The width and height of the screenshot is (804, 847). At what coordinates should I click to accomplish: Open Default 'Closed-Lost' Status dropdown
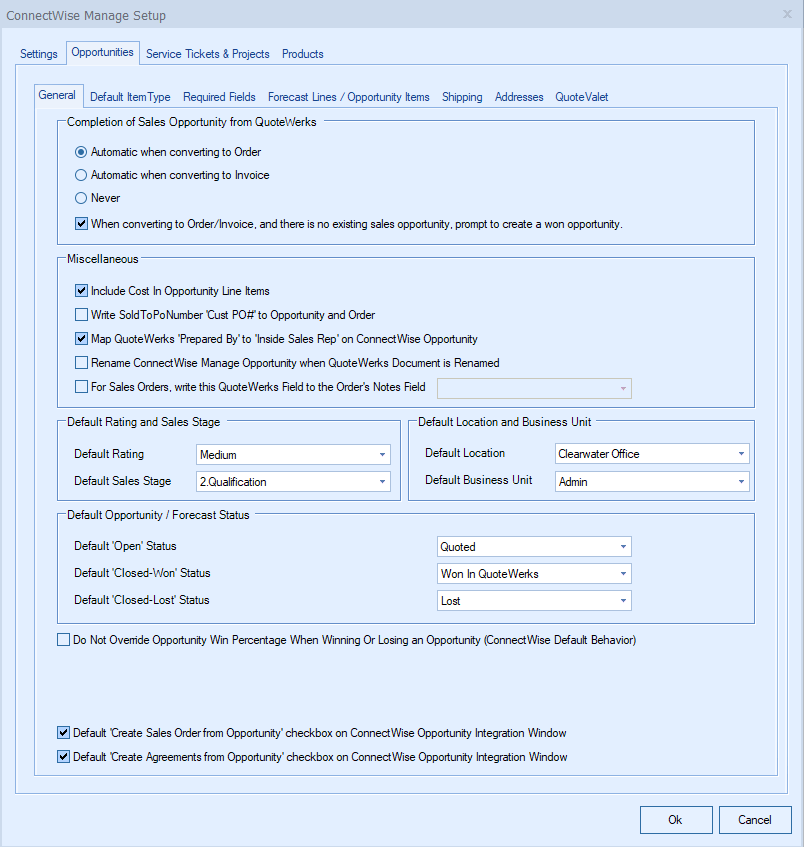pos(534,601)
